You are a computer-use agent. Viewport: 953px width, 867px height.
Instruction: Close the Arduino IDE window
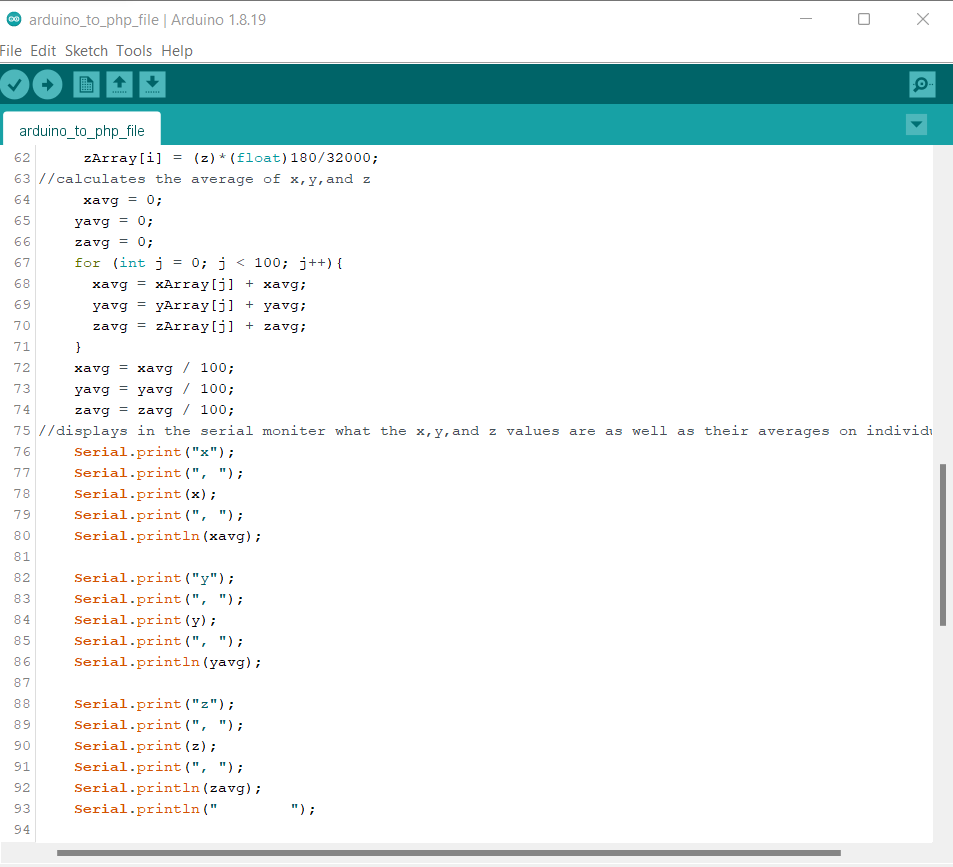923,20
